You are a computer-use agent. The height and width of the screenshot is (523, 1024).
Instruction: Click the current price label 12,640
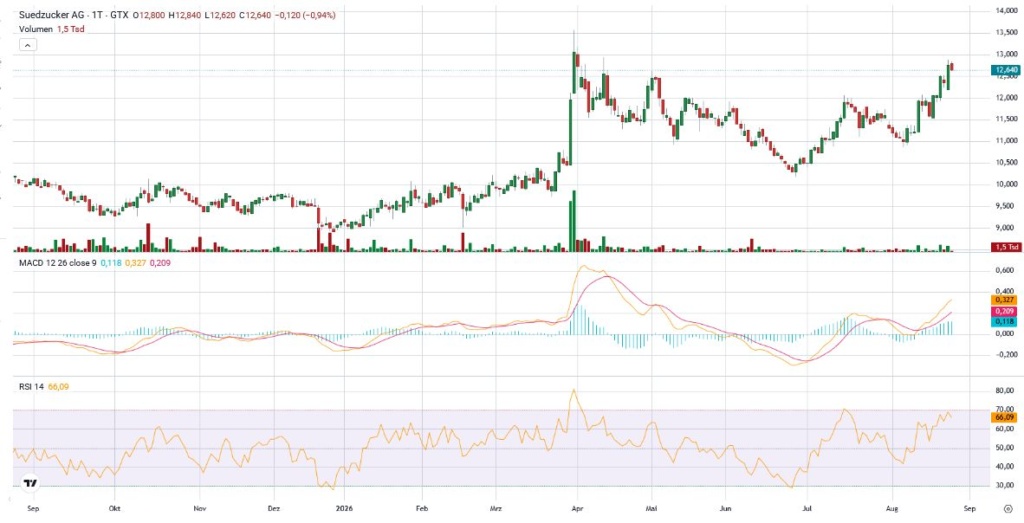[x=1005, y=70]
